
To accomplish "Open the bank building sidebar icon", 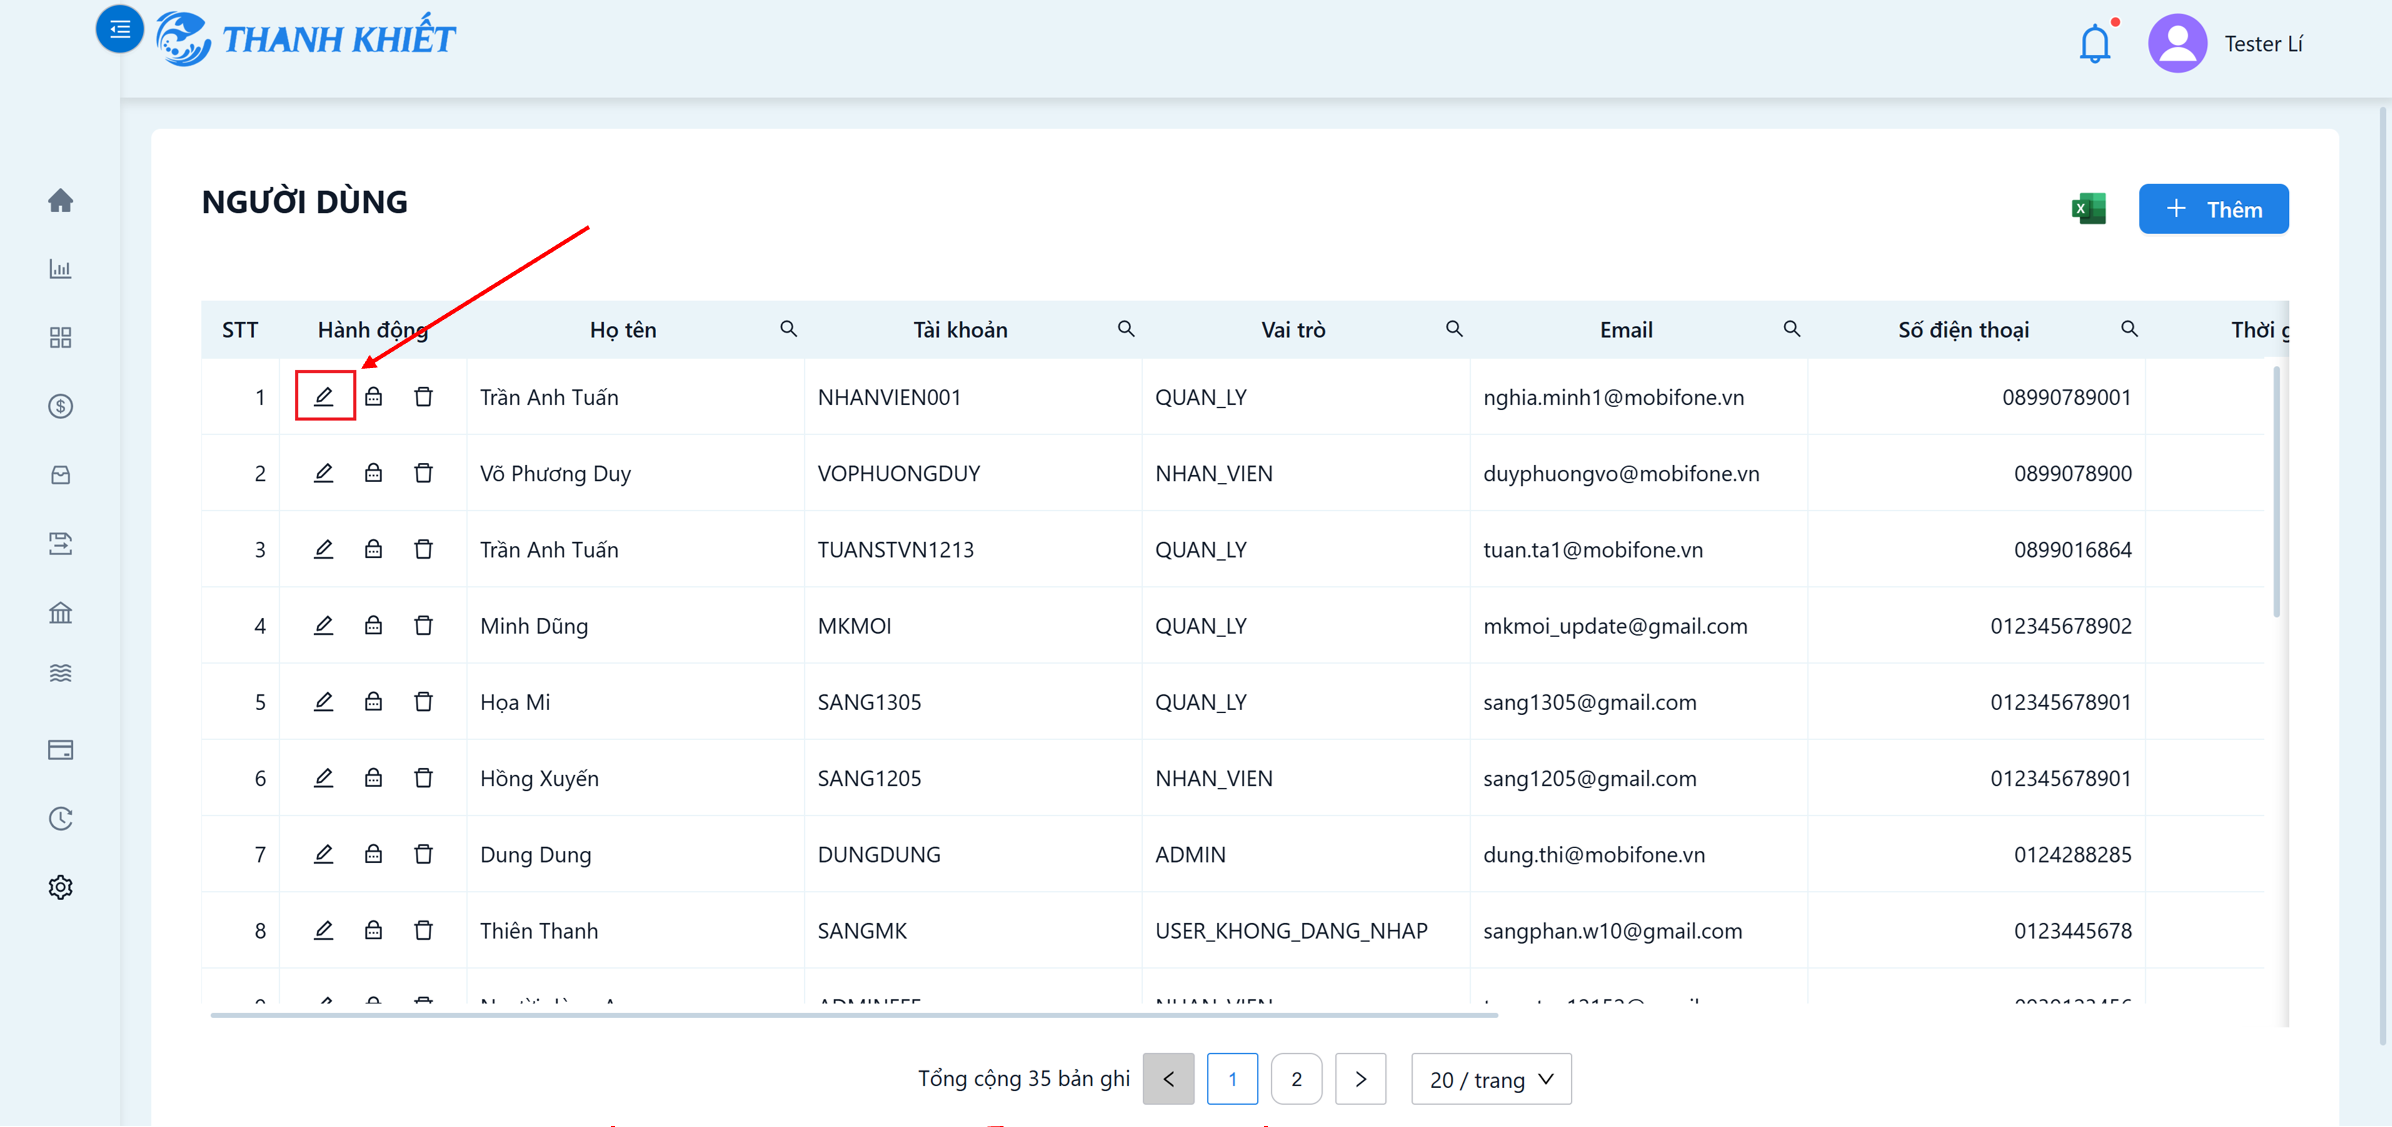I will click(x=61, y=612).
